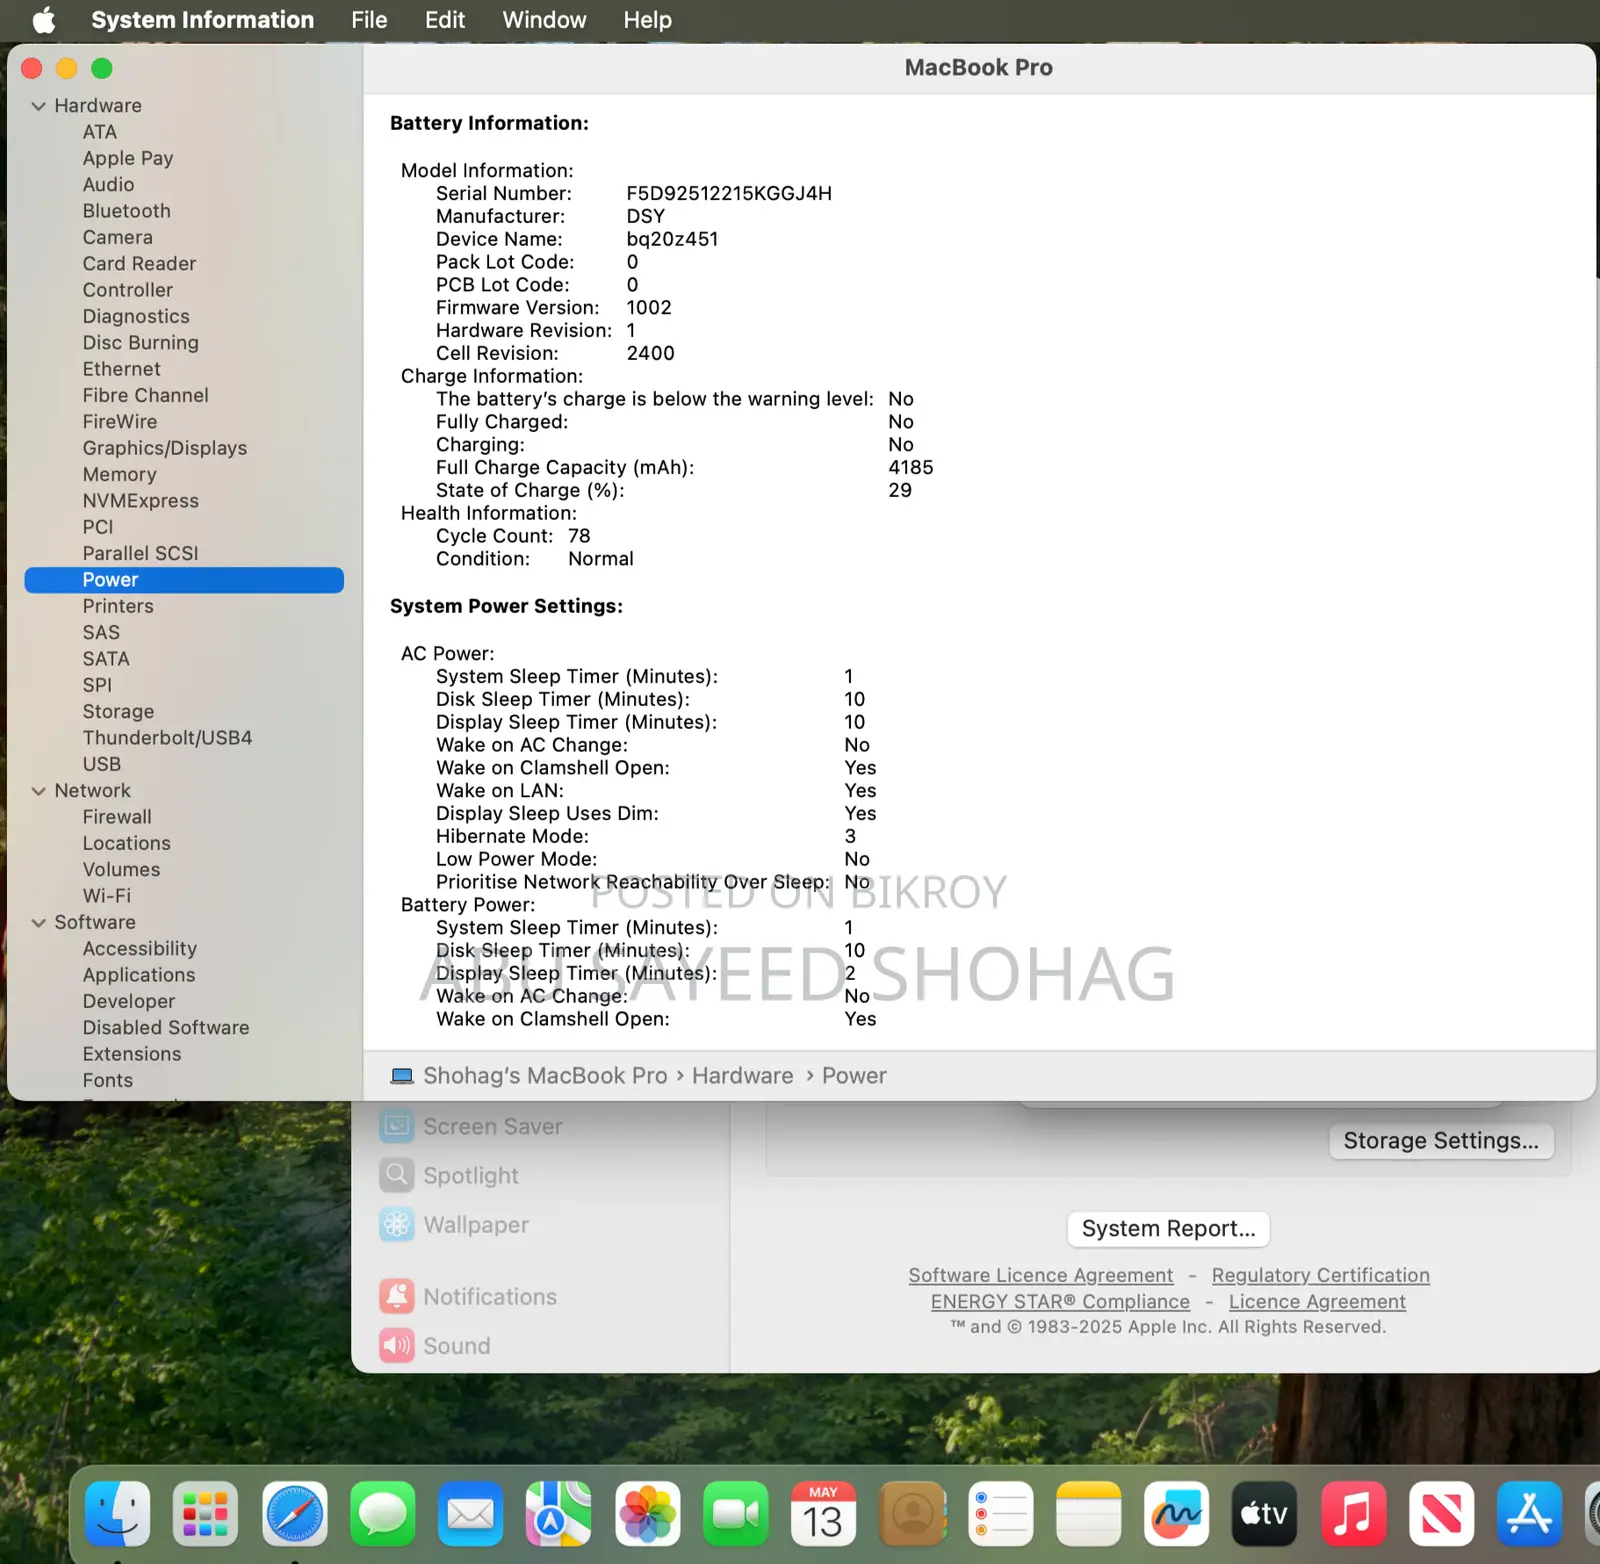Collapse the Software section
This screenshot has width=1600, height=1564.
pyautogui.click(x=38, y=923)
